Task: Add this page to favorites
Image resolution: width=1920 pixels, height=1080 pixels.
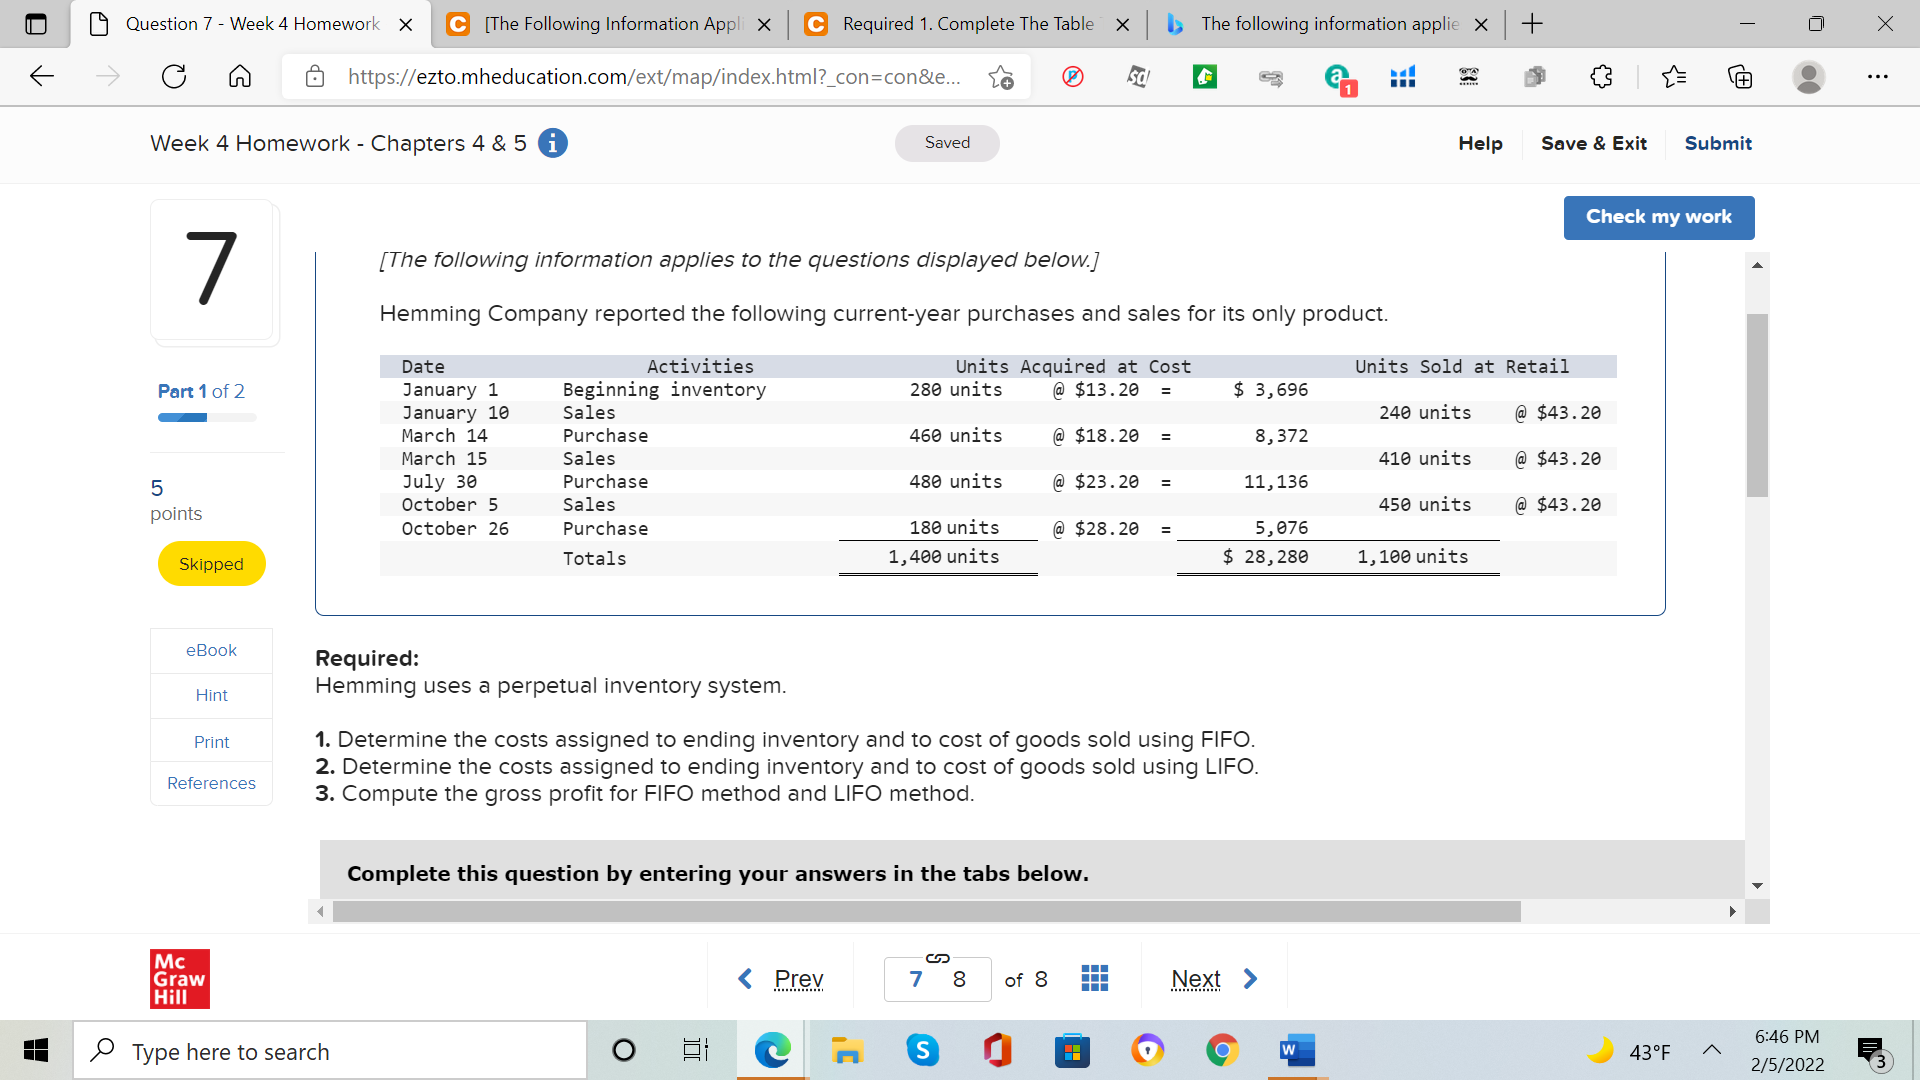Action: [x=1000, y=77]
